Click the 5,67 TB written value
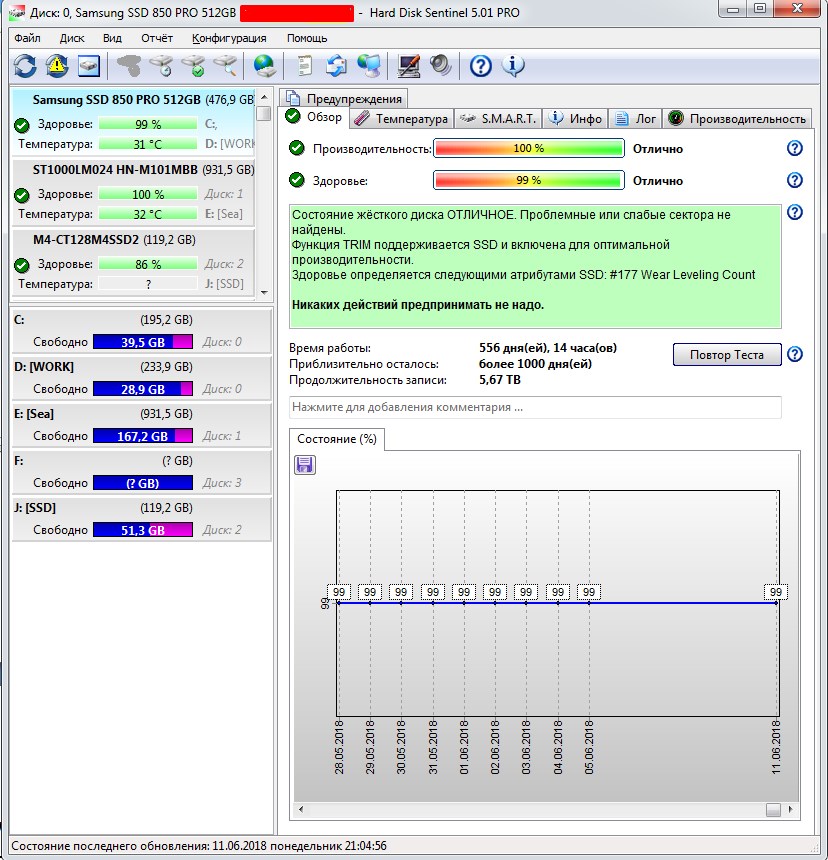The height and width of the screenshot is (860, 828). 500,380
